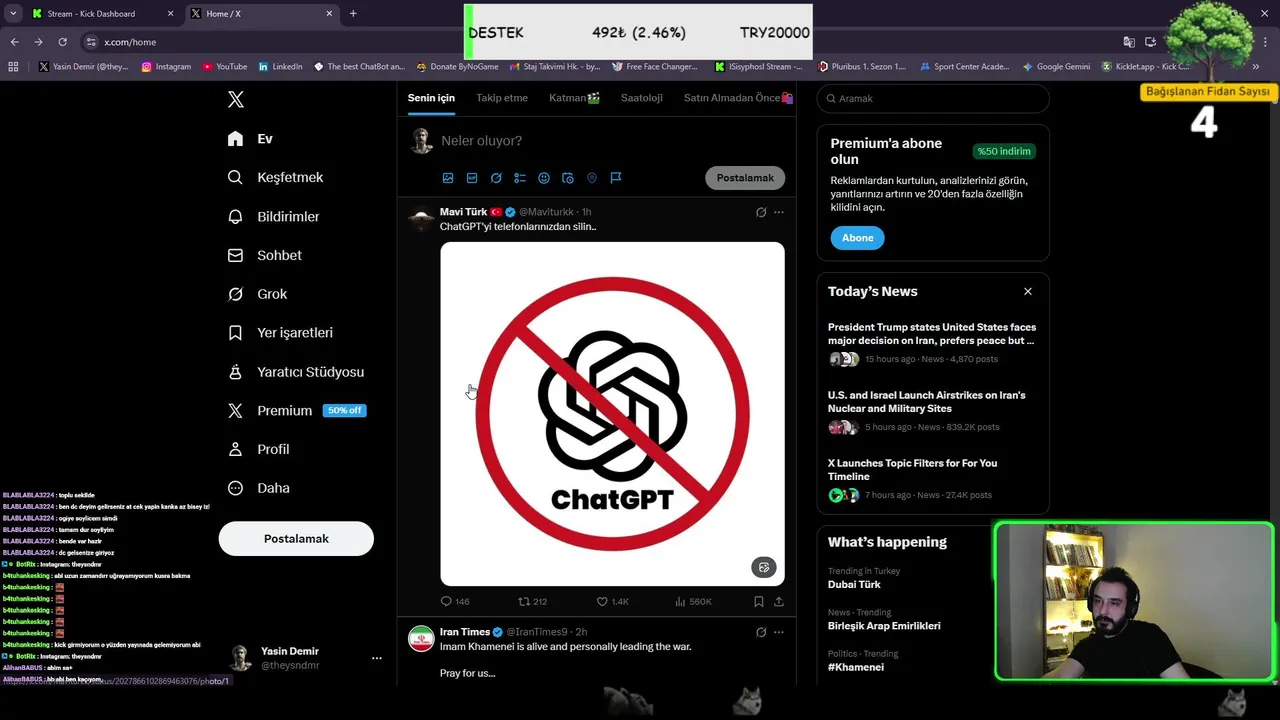Insert emoji in compose toolbar
This screenshot has height=720, width=1280.
pos(544,178)
